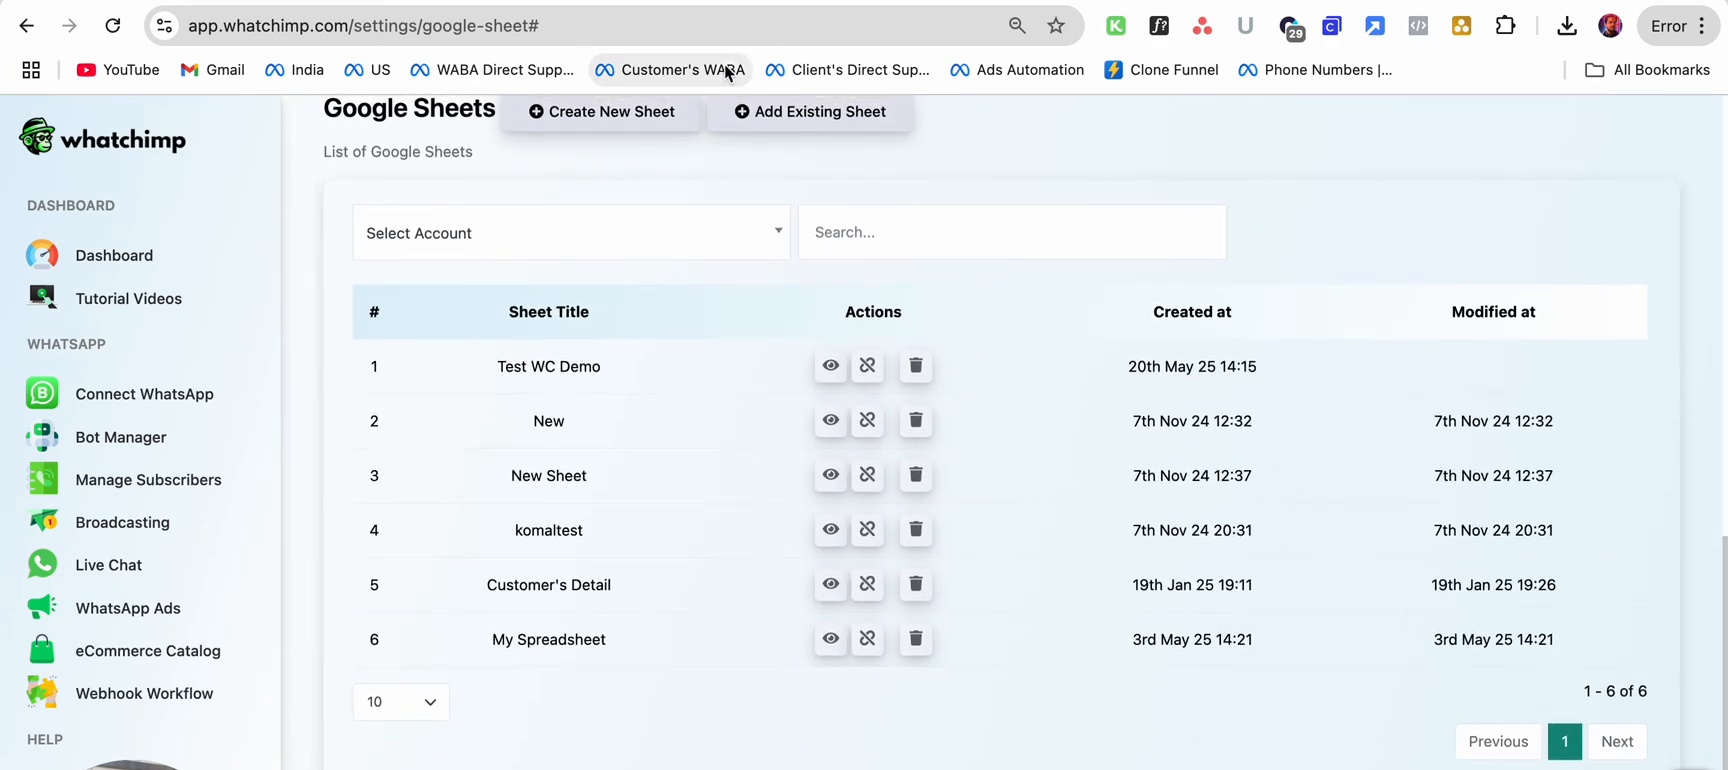Screen dimensions: 1728x770
Task: Unlink the komaltest sheet
Action: point(867,530)
